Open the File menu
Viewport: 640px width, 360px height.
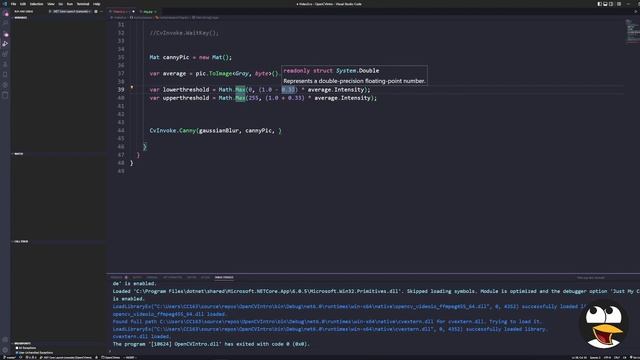pos(13,4)
